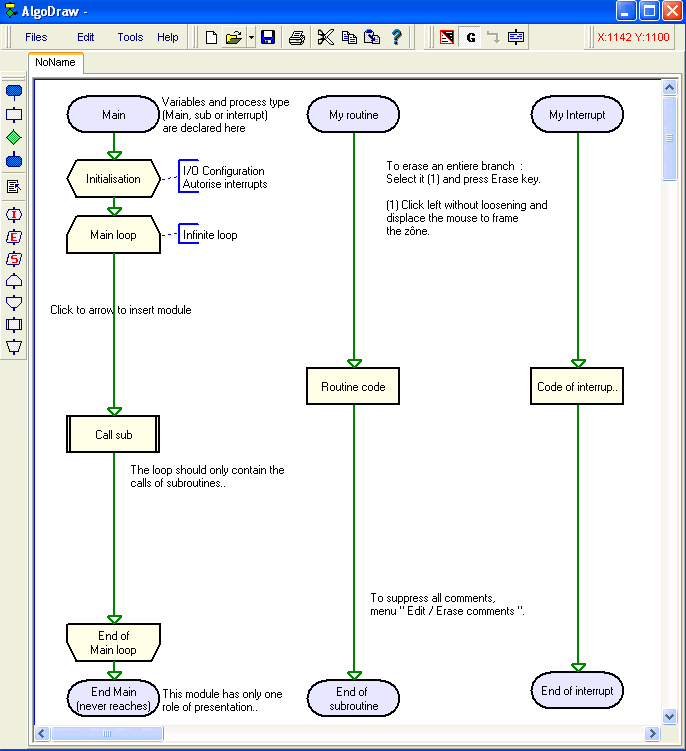Screen dimensions: 686x751
Task: Select the red 'E' module tool
Action: 14,237
